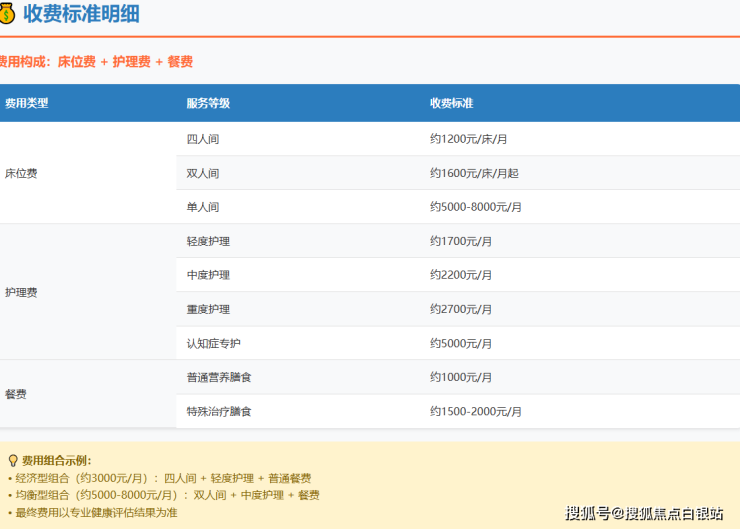Click the 床位费 category cell
This screenshot has height=529, width=740.
pos(21,173)
